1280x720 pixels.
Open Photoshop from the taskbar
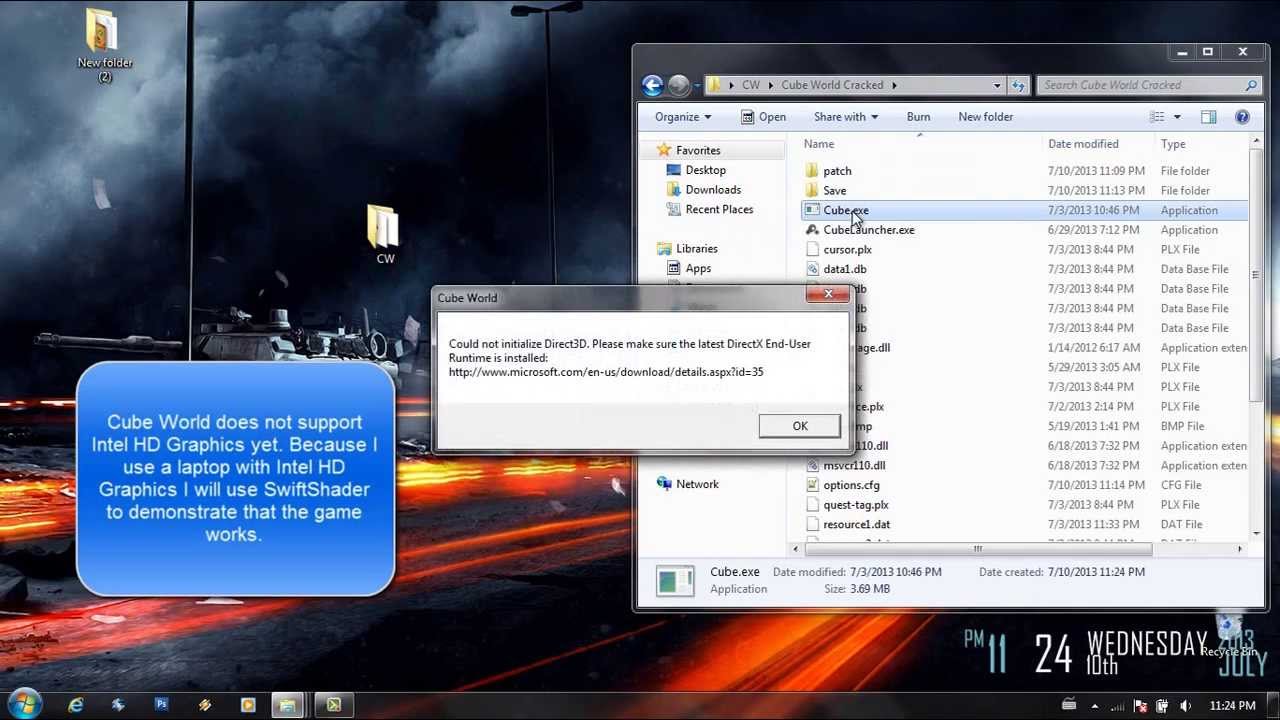click(161, 705)
